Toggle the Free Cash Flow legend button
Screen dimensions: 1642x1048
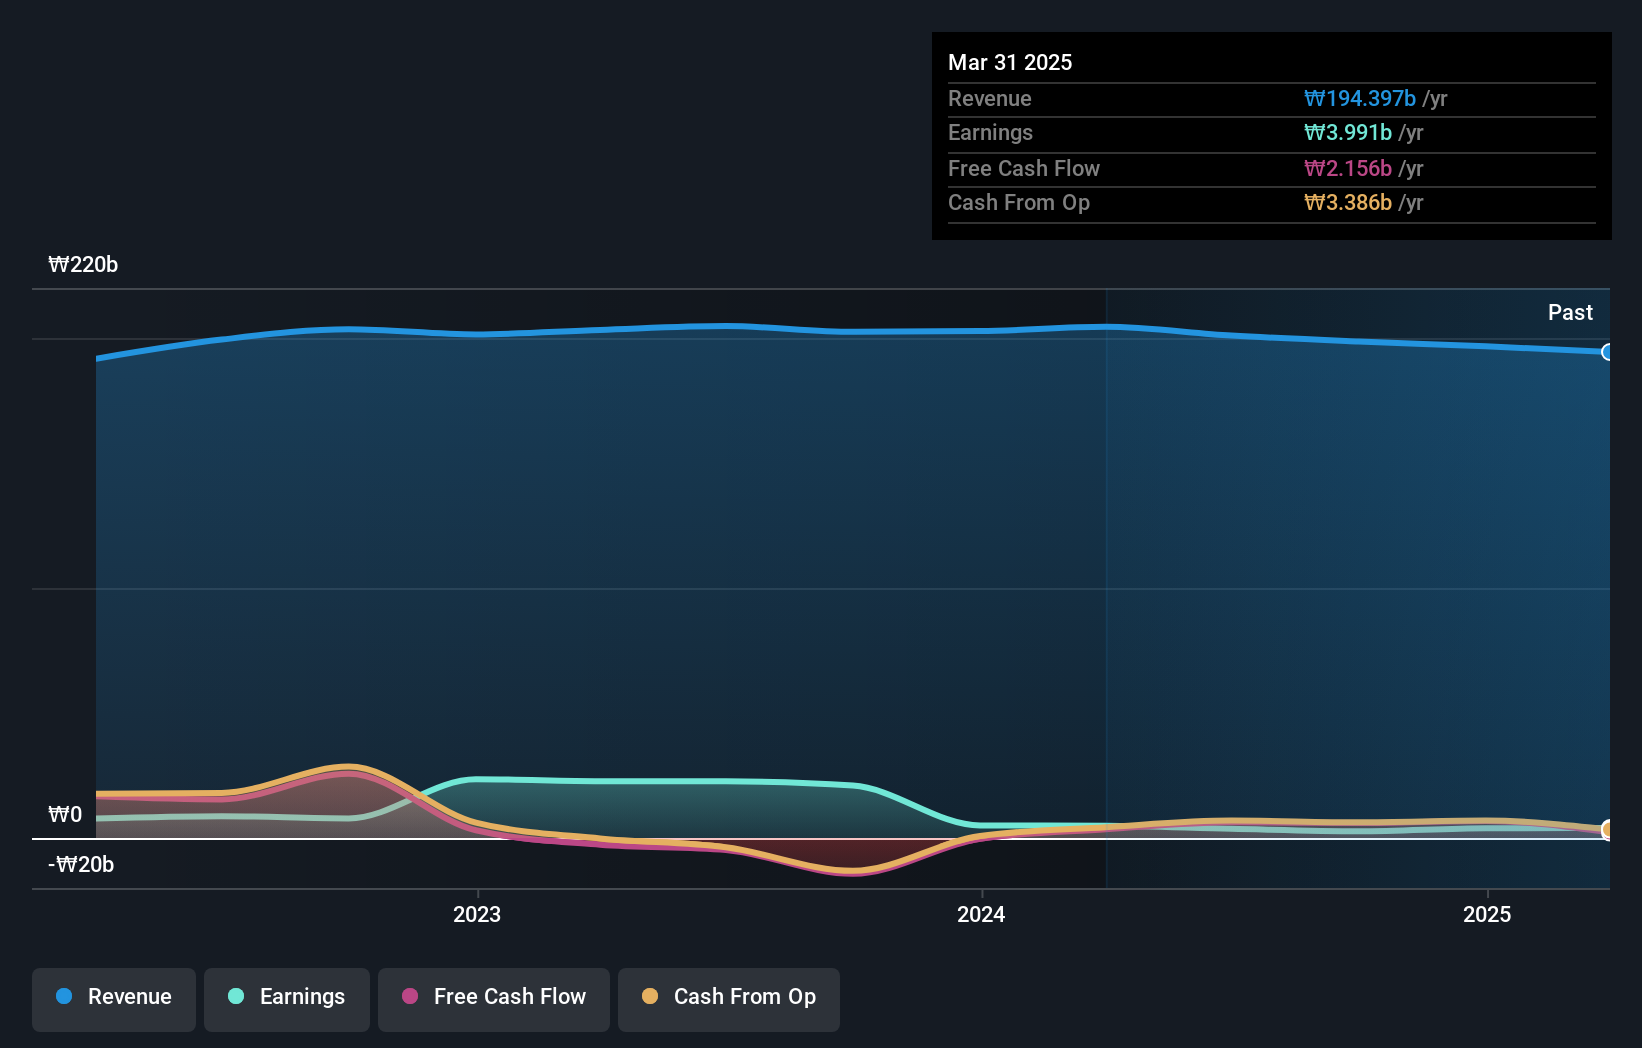pos(494,999)
